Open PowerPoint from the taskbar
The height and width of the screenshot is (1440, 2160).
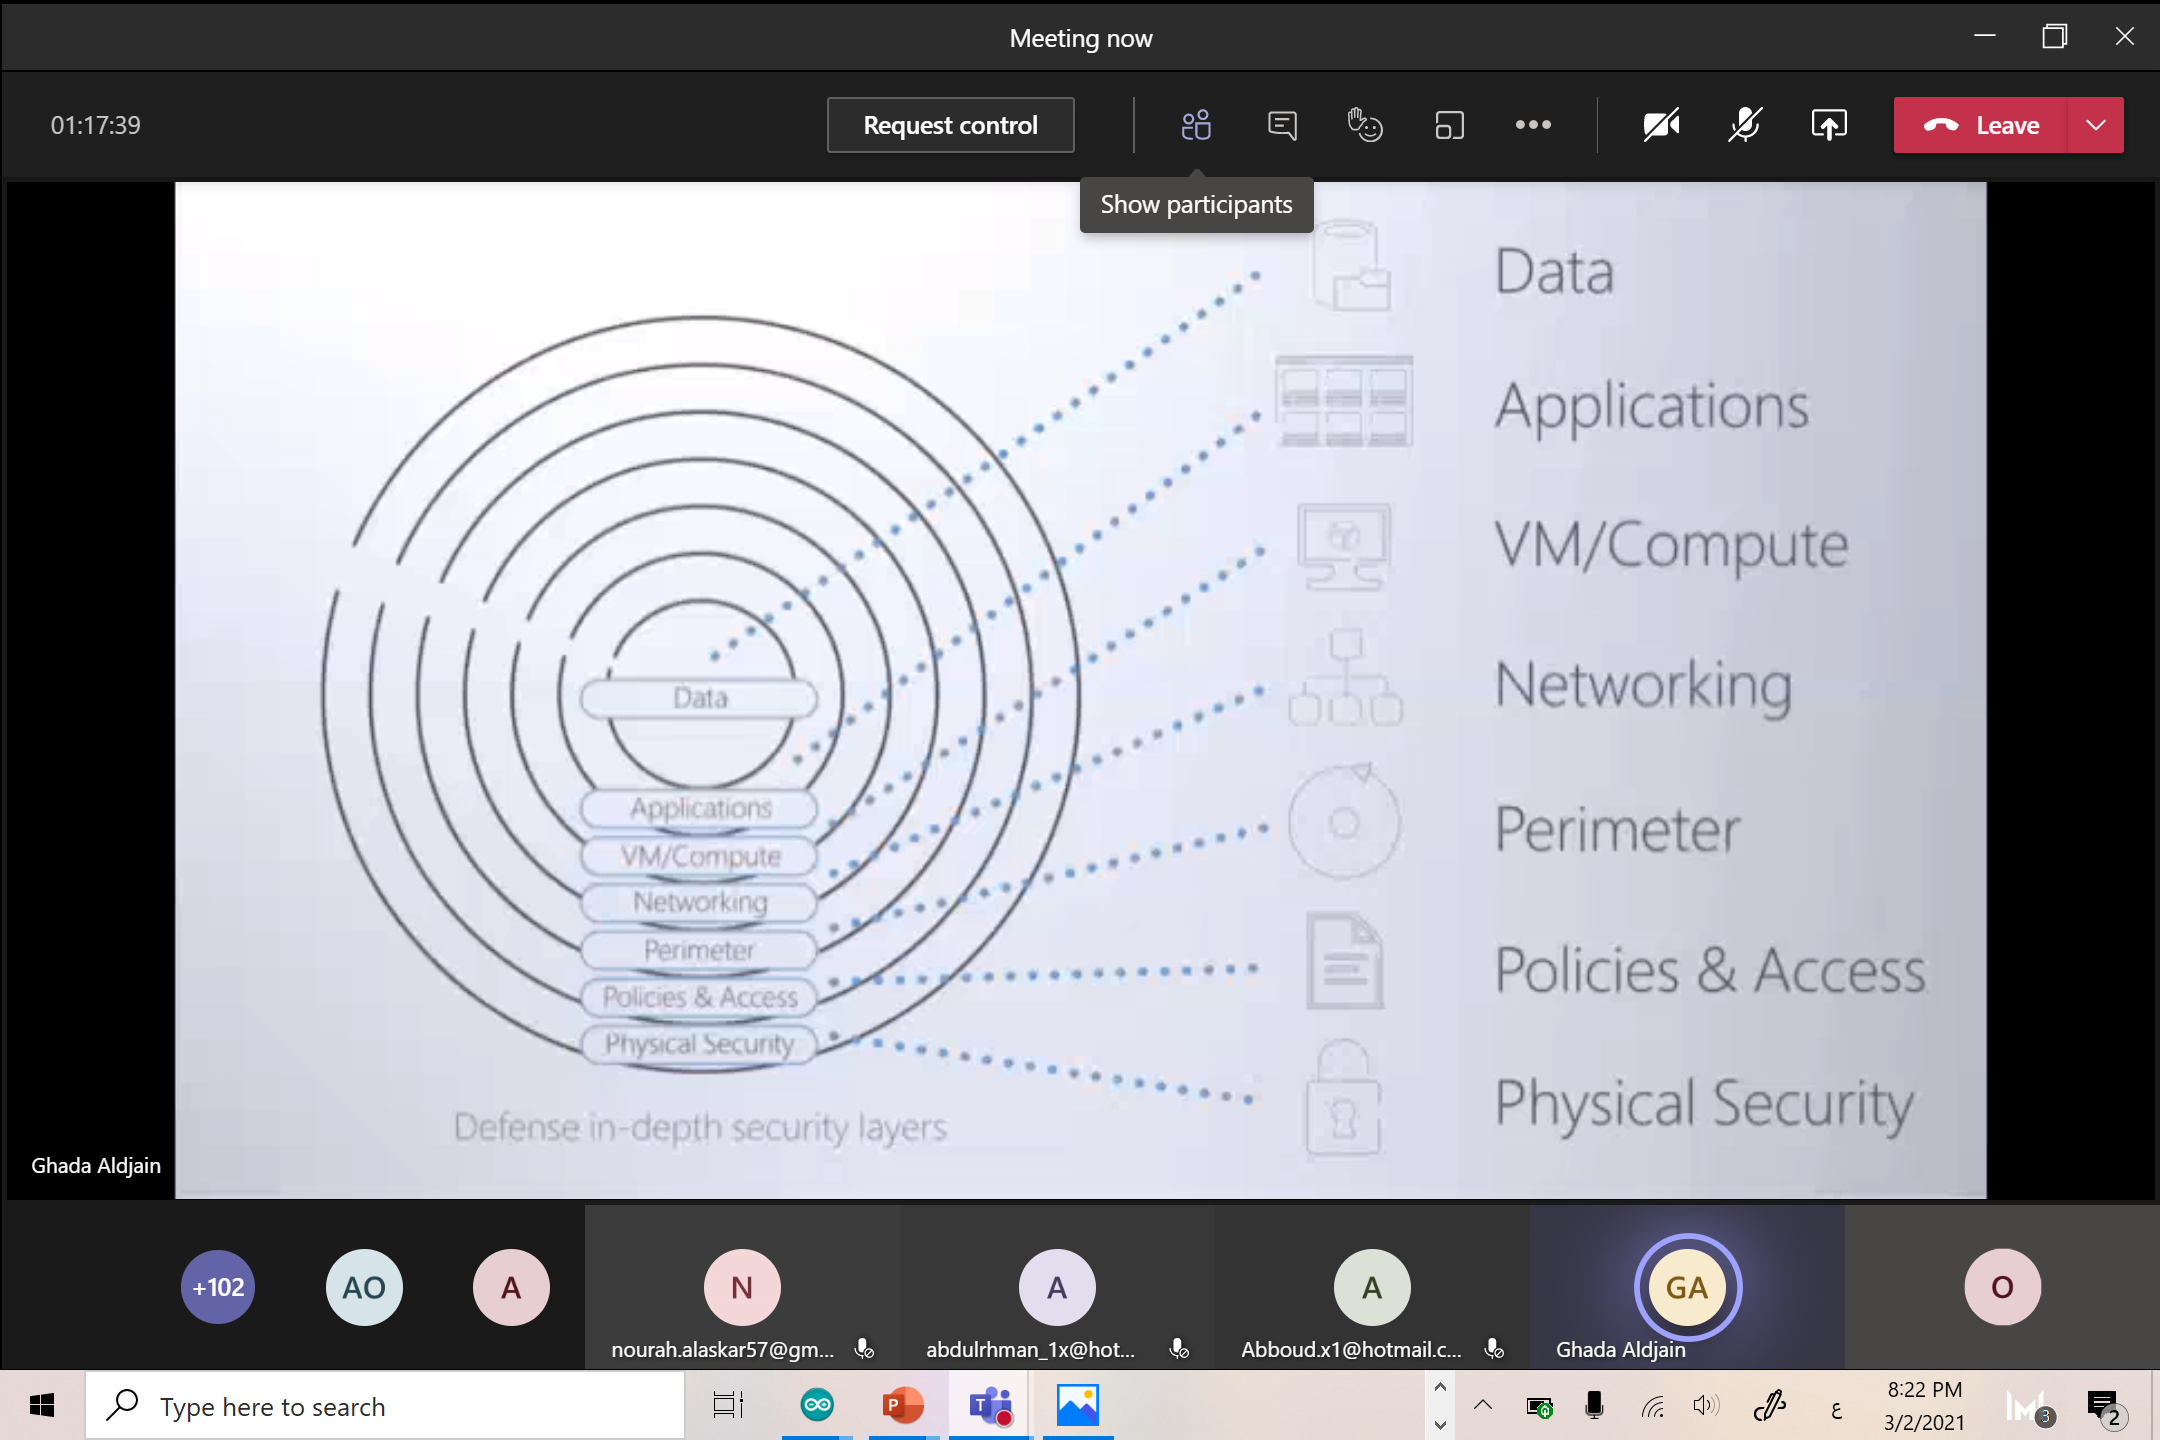point(903,1406)
